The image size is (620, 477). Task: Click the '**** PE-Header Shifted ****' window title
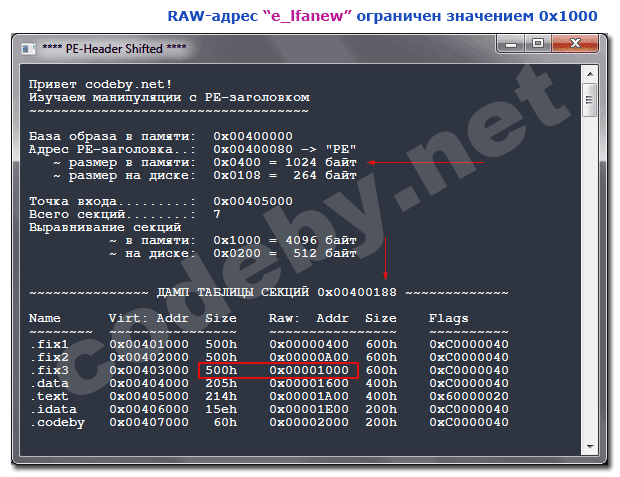point(114,49)
